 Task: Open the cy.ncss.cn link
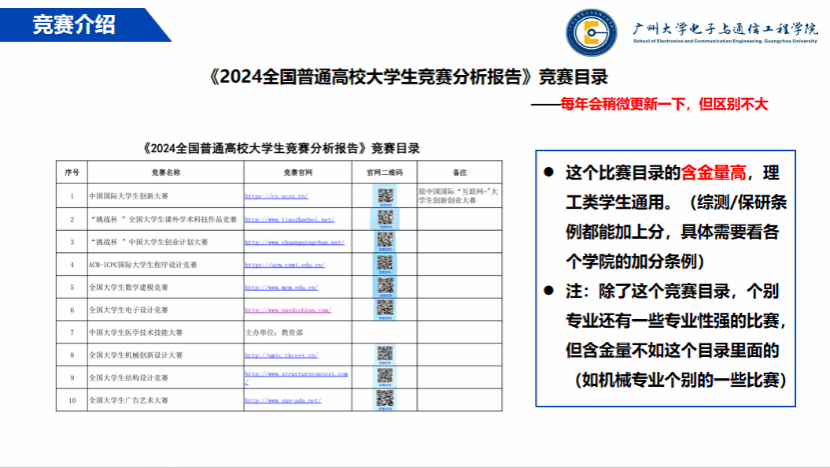click(x=276, y=197)
